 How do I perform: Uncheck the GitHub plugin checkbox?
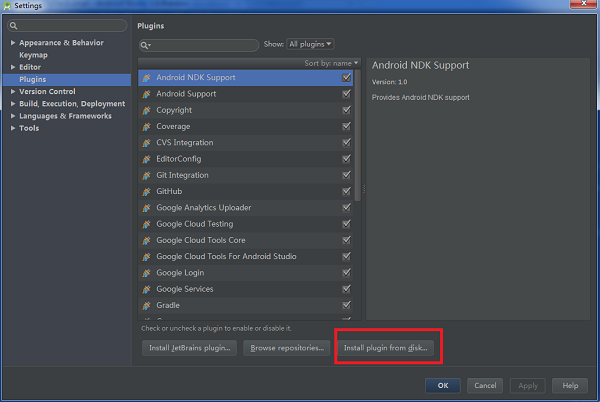point(346,191)
